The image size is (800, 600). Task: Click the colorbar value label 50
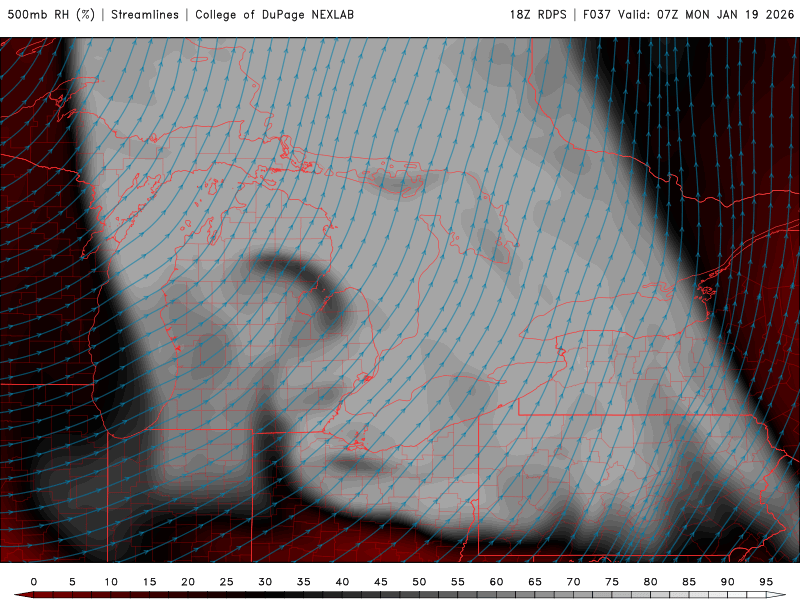coord(419,582)
